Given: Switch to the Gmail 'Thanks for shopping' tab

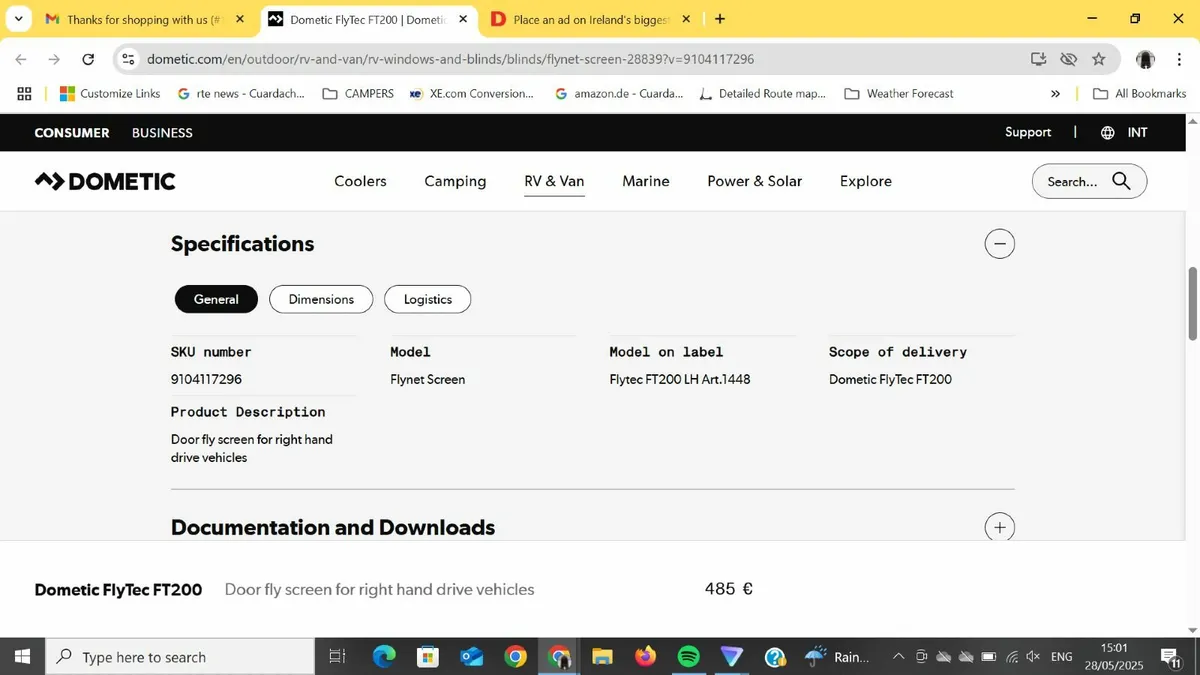Looking at the screenshot, I should (x=141, y=19).
